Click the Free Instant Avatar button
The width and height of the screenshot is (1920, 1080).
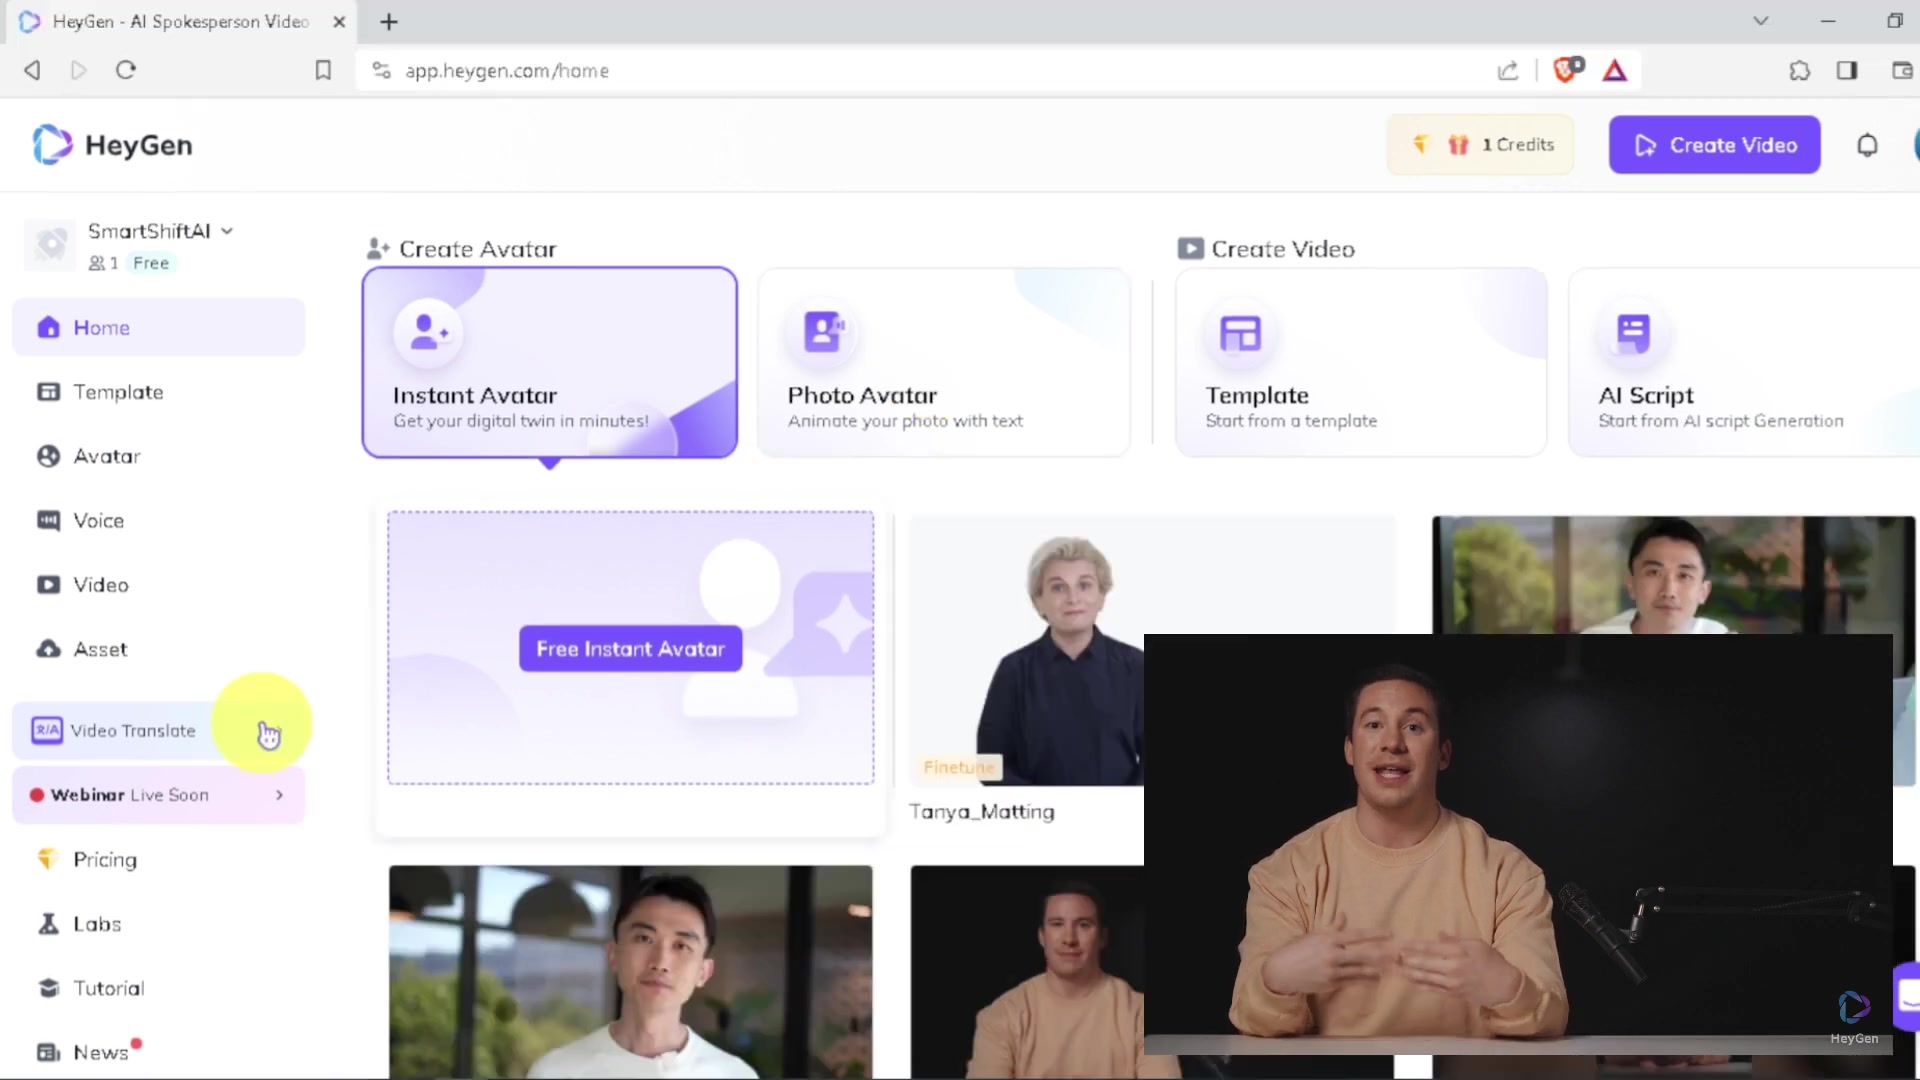pyautogui.click(x=630, y=649)
